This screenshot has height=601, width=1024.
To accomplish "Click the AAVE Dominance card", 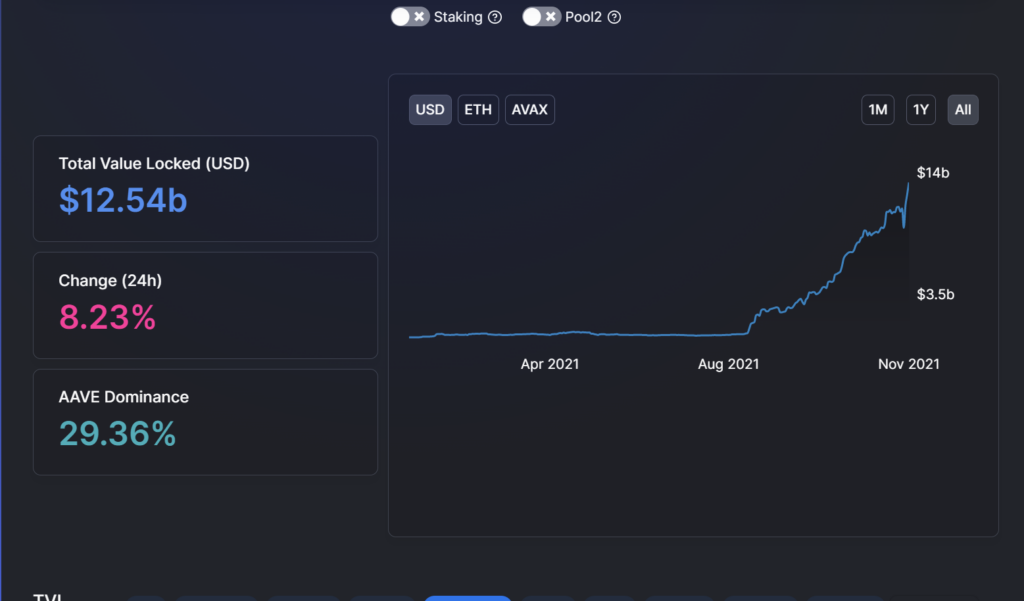I will [x=205, y=422].
